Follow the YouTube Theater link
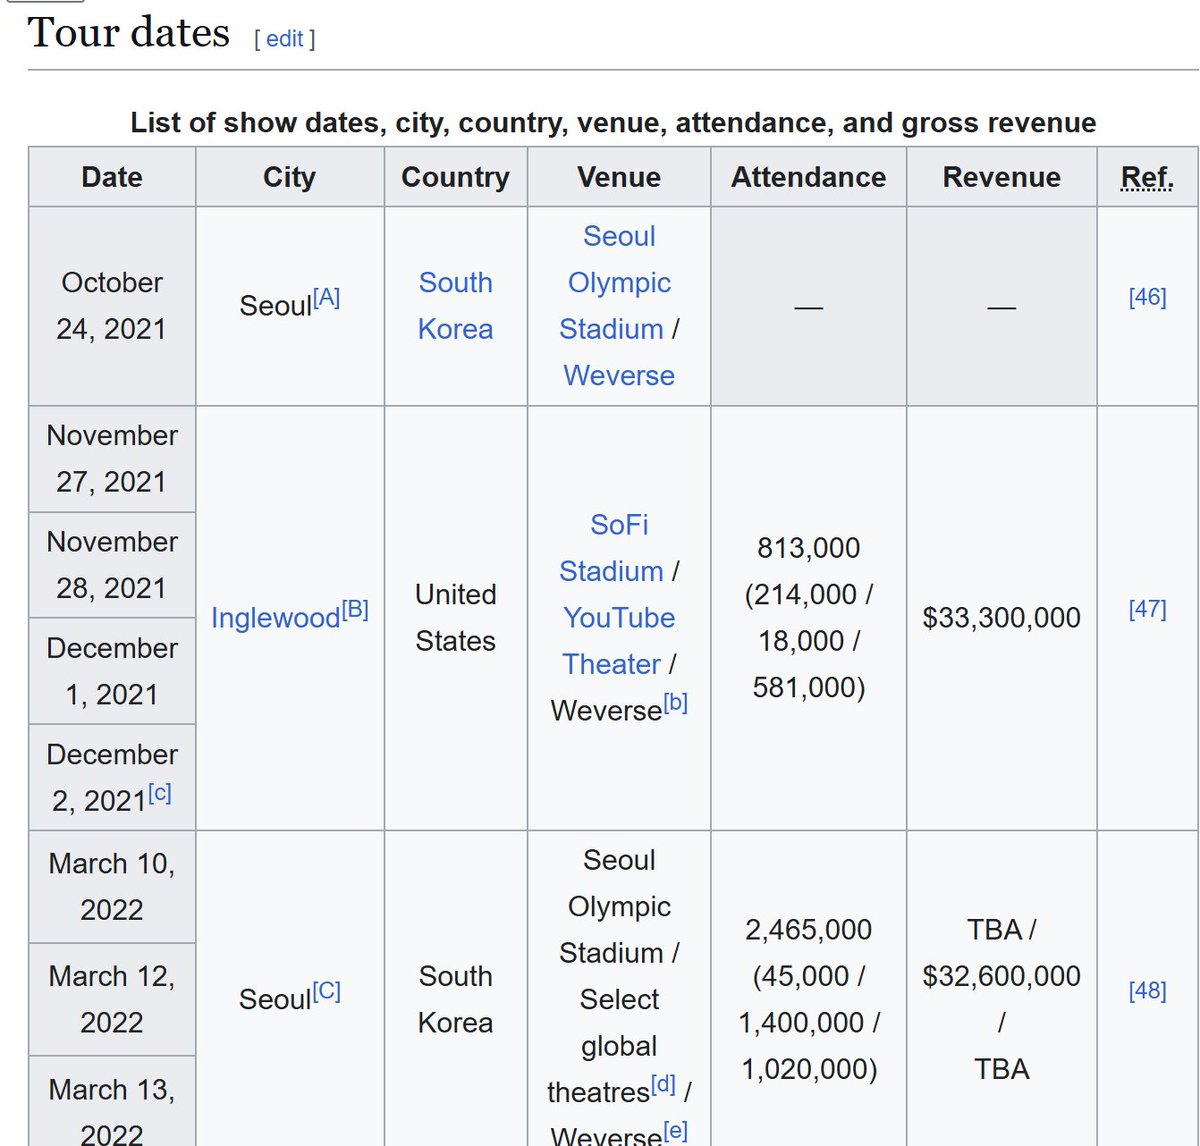Viewport: 1200px width, 1146px height. [x=618, y=617]
